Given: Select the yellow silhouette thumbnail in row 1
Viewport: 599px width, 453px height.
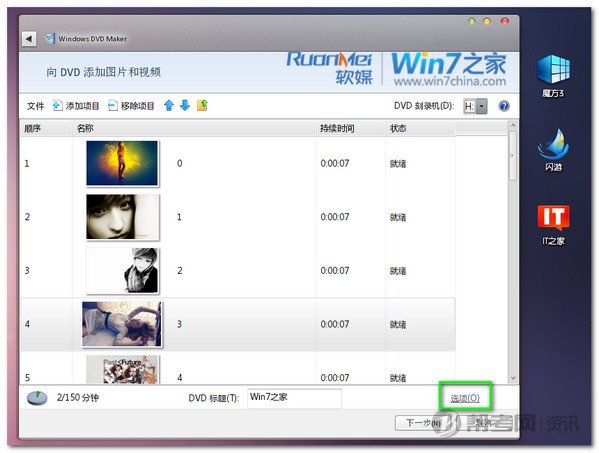Looking at the screenshot, I should tap(122, 163).
